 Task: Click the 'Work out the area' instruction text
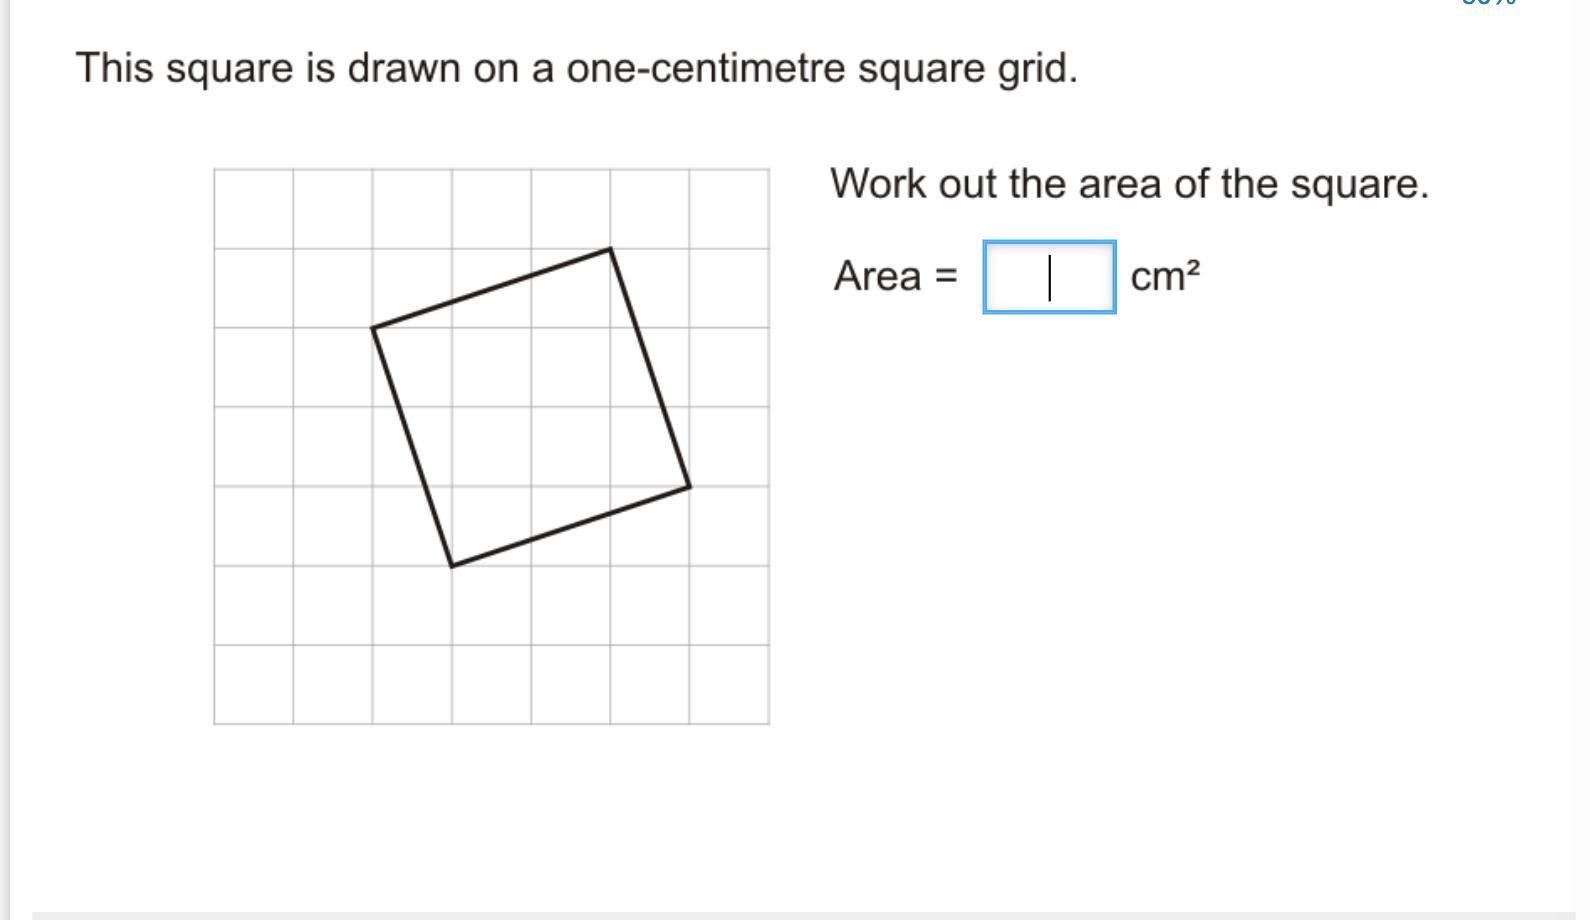coord(1129,184)
